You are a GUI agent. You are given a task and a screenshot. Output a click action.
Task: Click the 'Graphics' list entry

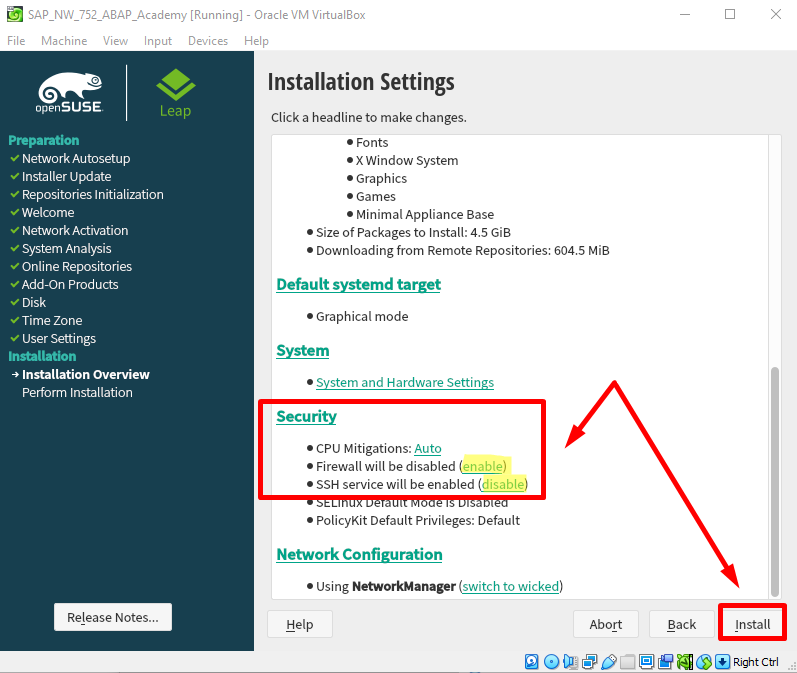[381, 178]
